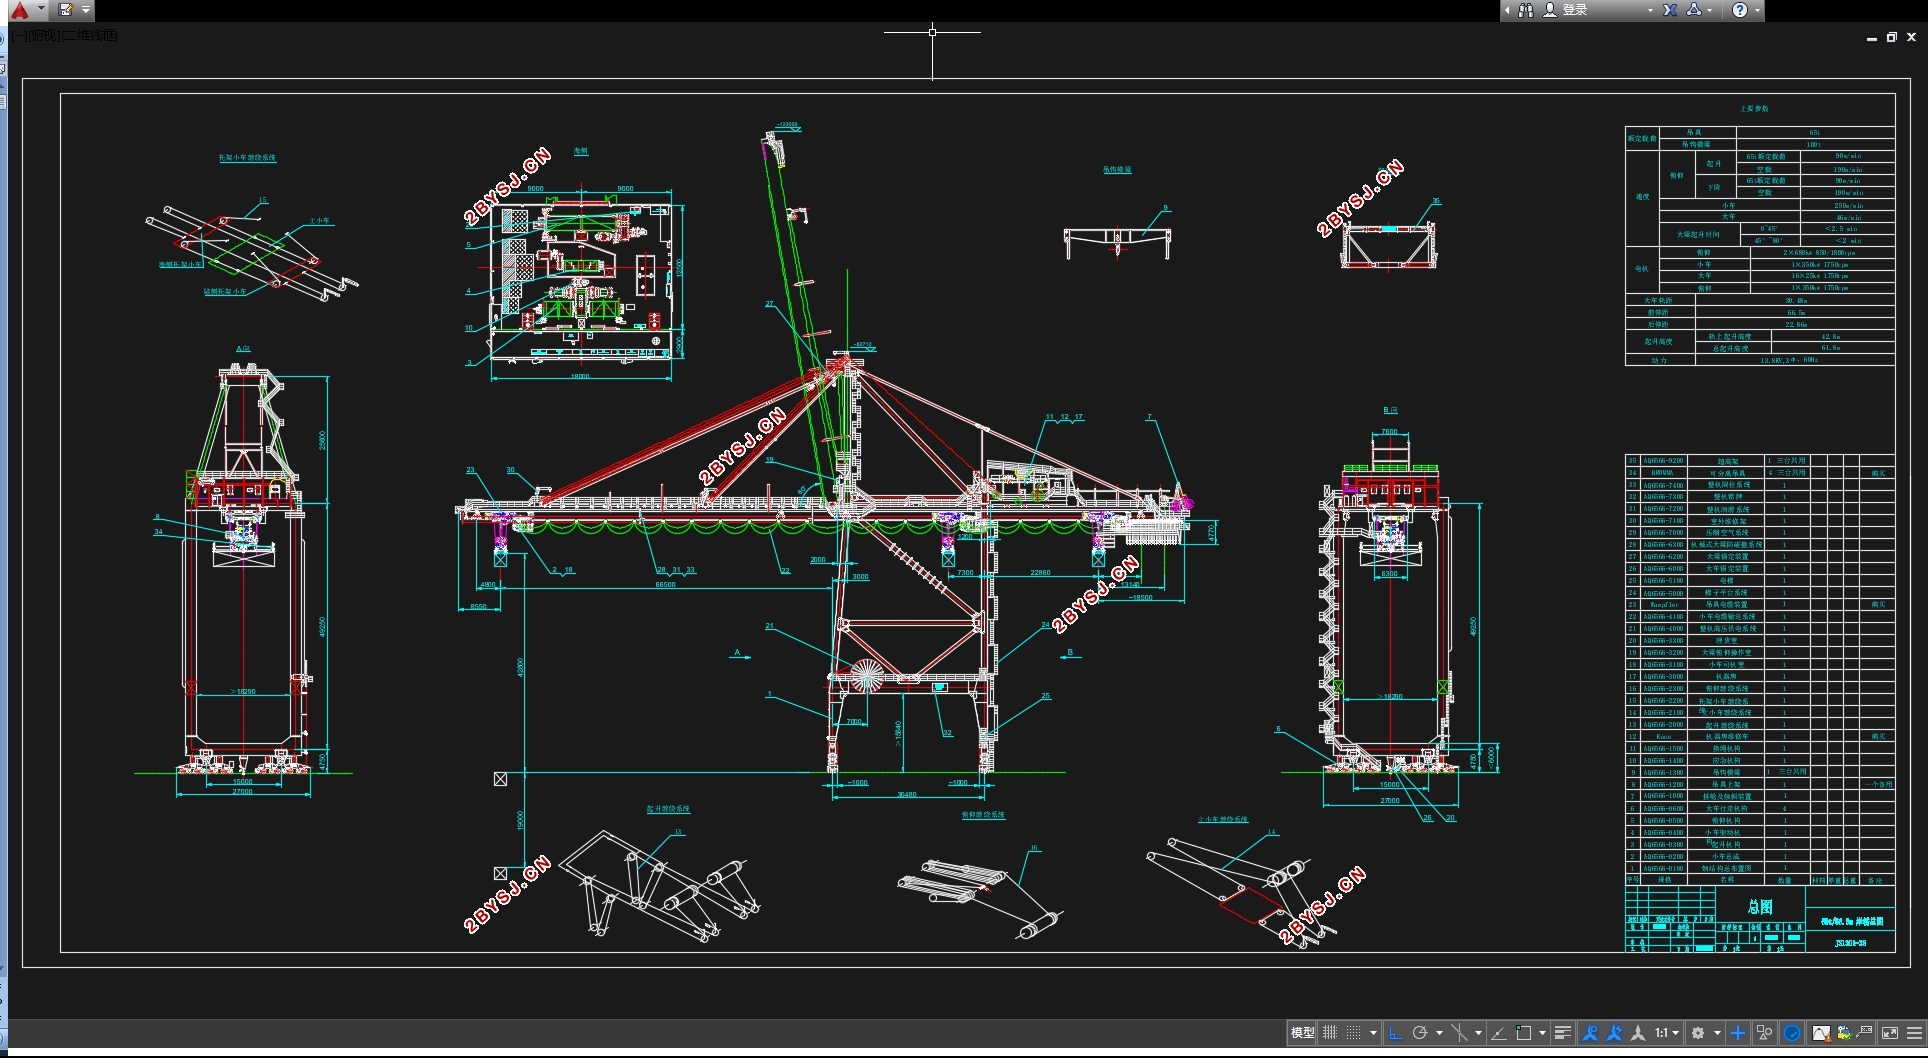
Task: Click the Autodesk 360 triangle icon
Action: pos(1694,10)
